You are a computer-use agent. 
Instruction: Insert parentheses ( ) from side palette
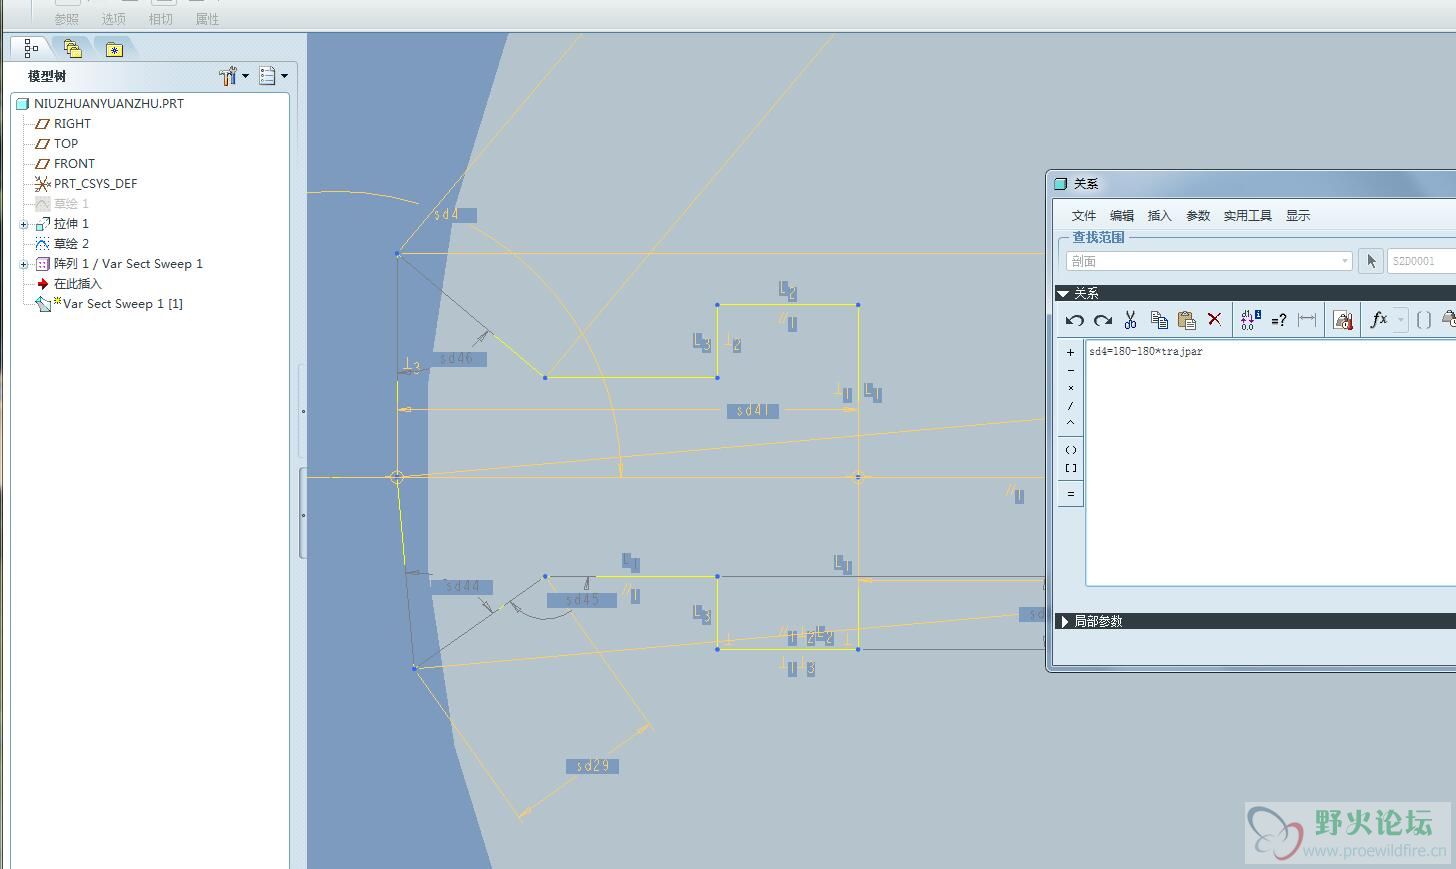[x=1071, y=450]
